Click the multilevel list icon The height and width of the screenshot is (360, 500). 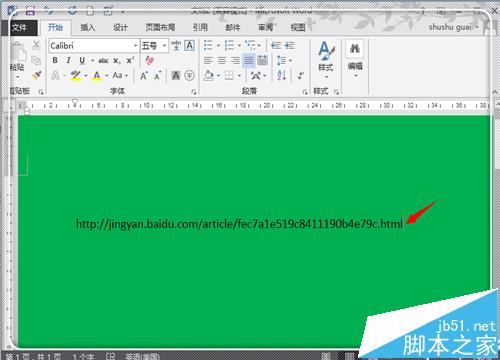click(x=250, y=45)
